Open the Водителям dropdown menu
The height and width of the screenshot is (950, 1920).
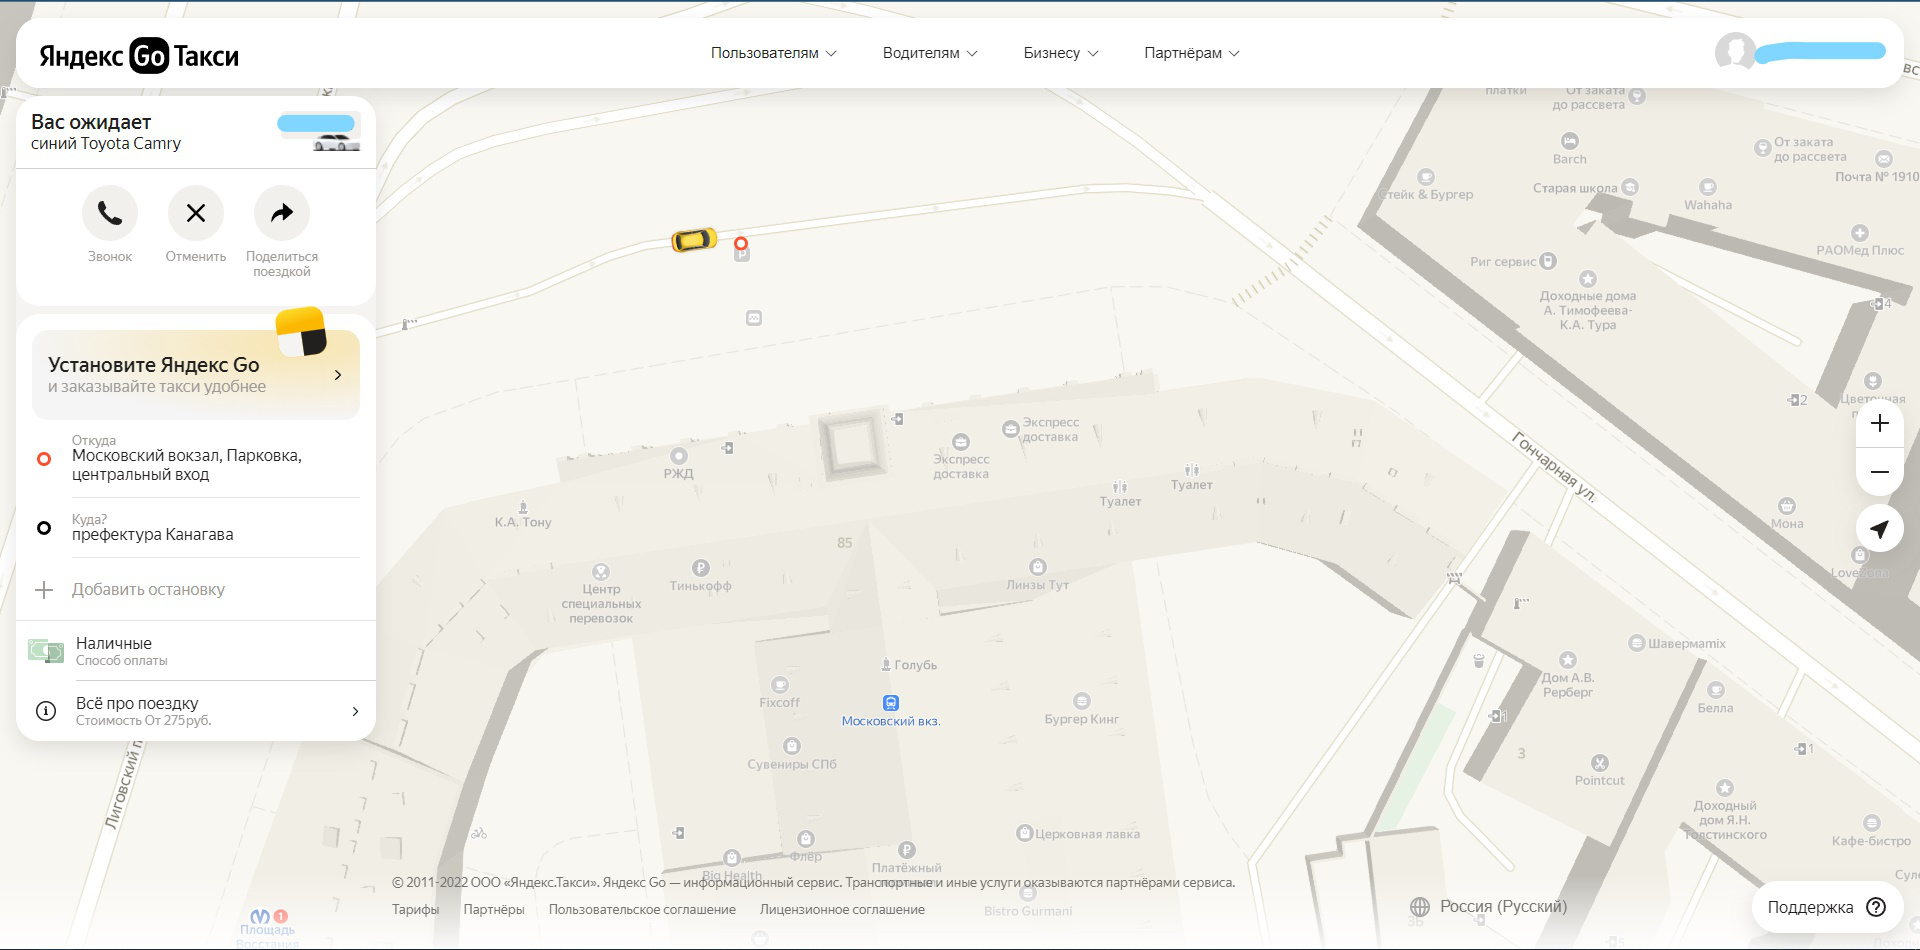point(930,53)
